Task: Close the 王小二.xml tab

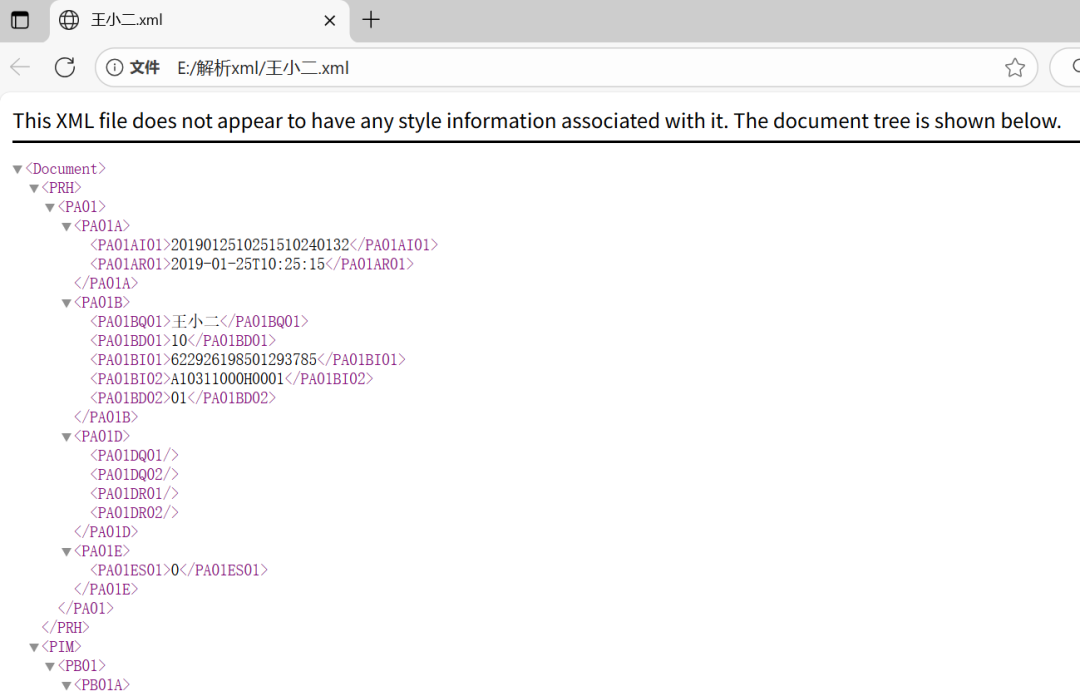Action: click(x=330, y=21)
